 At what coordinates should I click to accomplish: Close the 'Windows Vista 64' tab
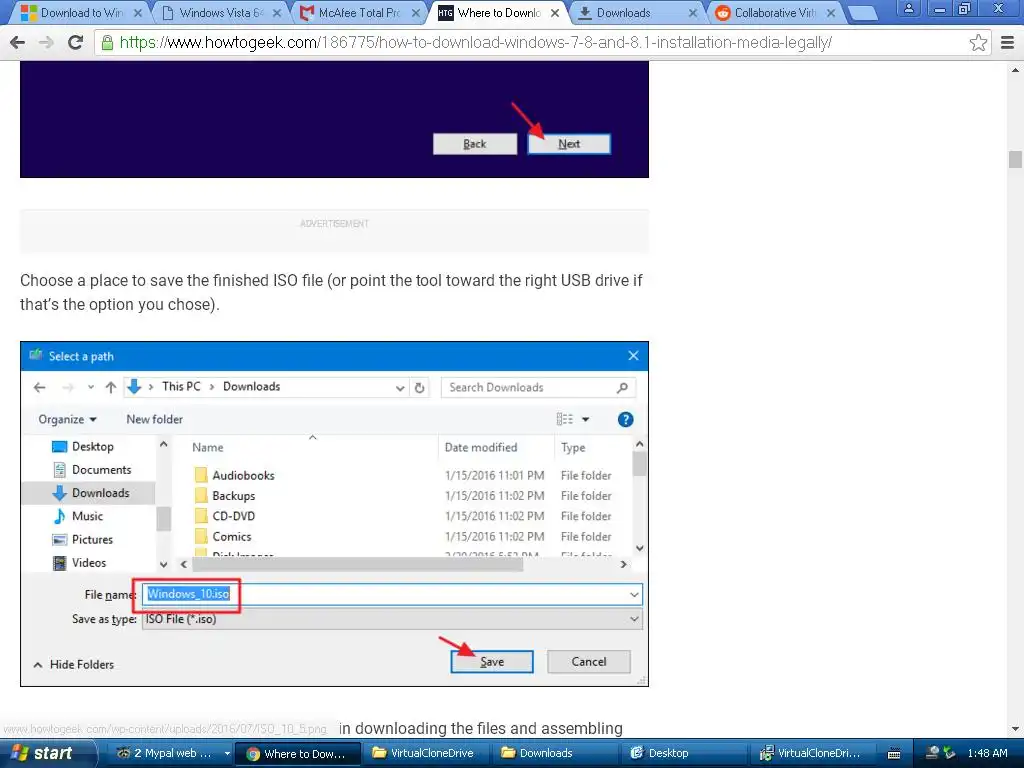(277, 12)
